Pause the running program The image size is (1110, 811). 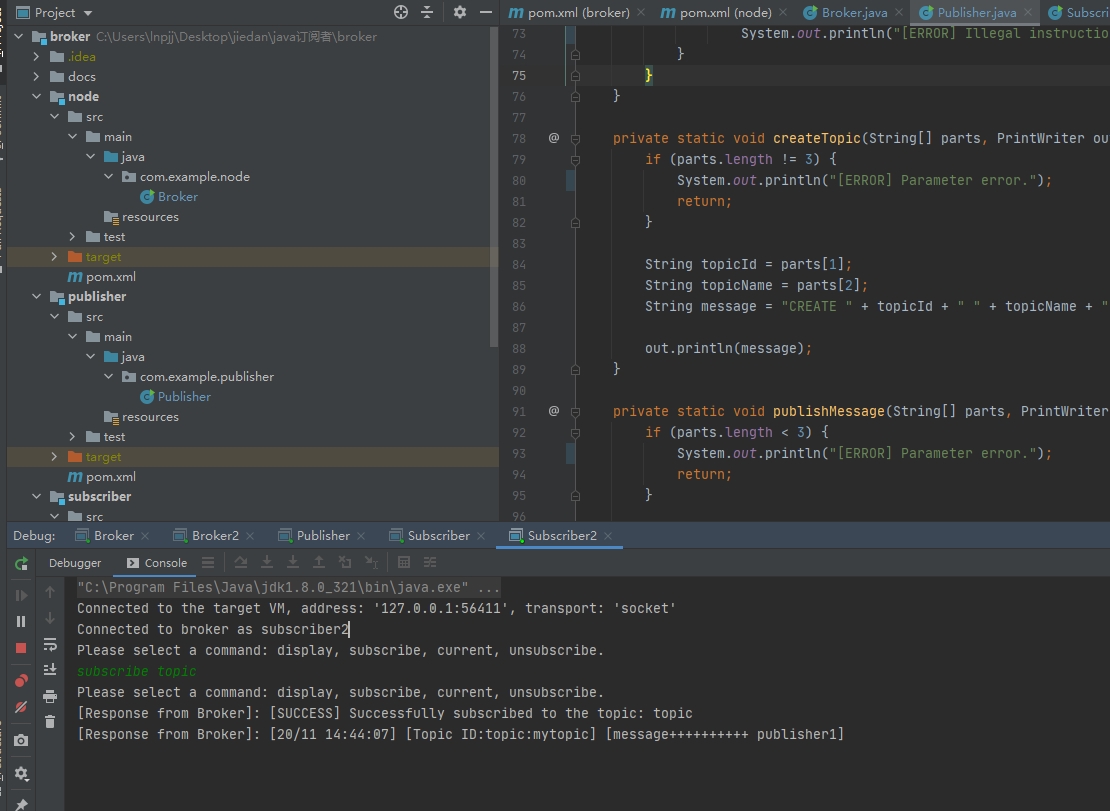pos(21,621)
